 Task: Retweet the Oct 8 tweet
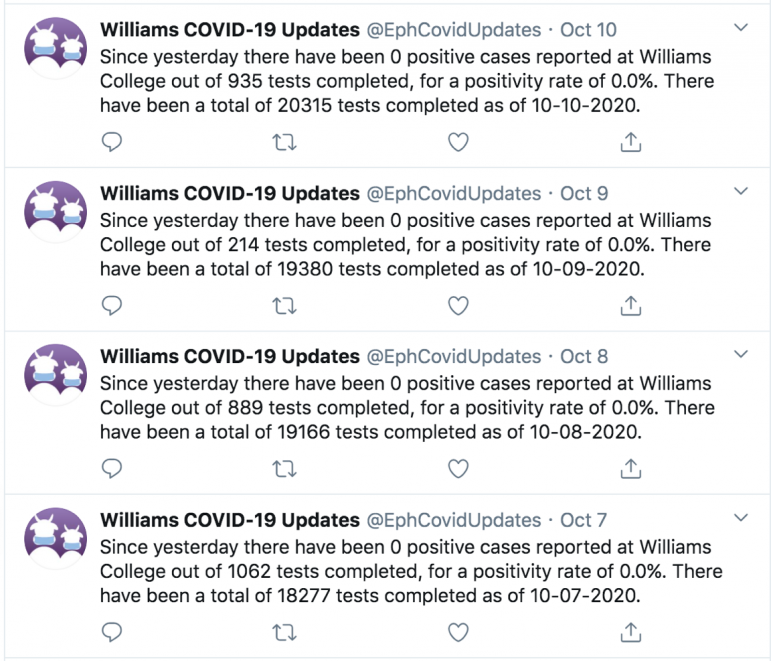click(285, 469)
